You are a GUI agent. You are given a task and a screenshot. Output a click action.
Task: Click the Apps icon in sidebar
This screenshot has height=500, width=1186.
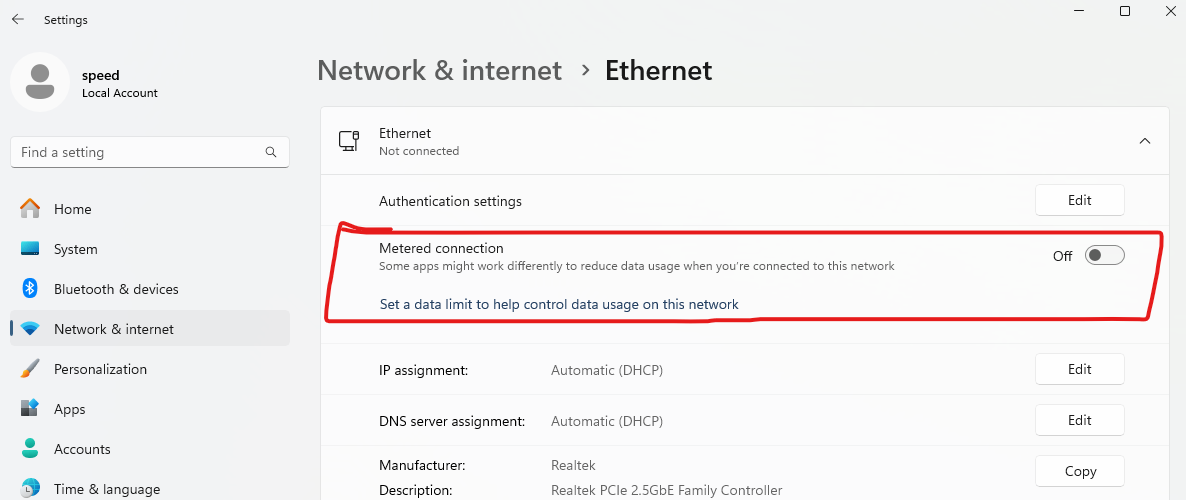[30, 409]
